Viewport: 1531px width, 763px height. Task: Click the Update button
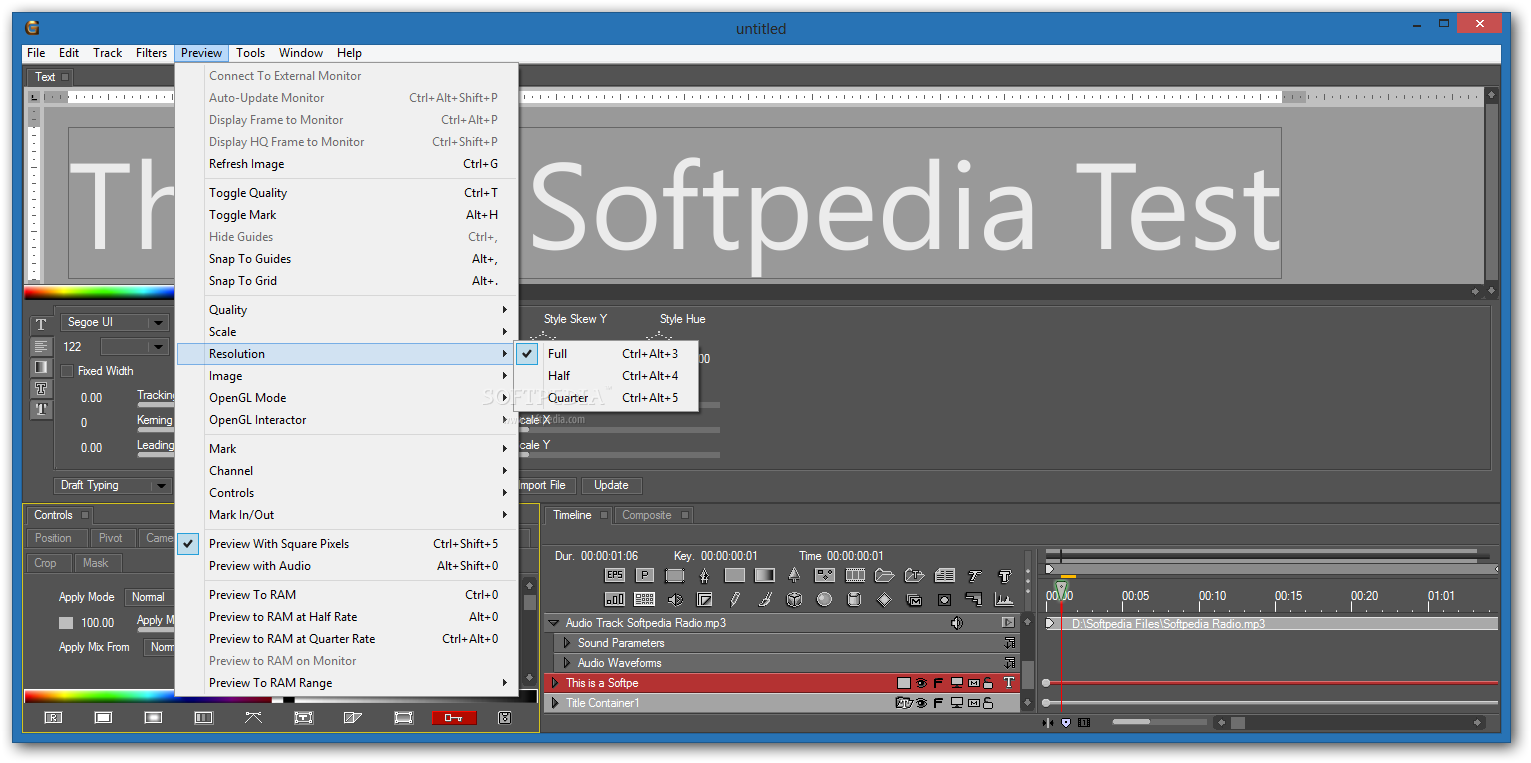point(611,485)
